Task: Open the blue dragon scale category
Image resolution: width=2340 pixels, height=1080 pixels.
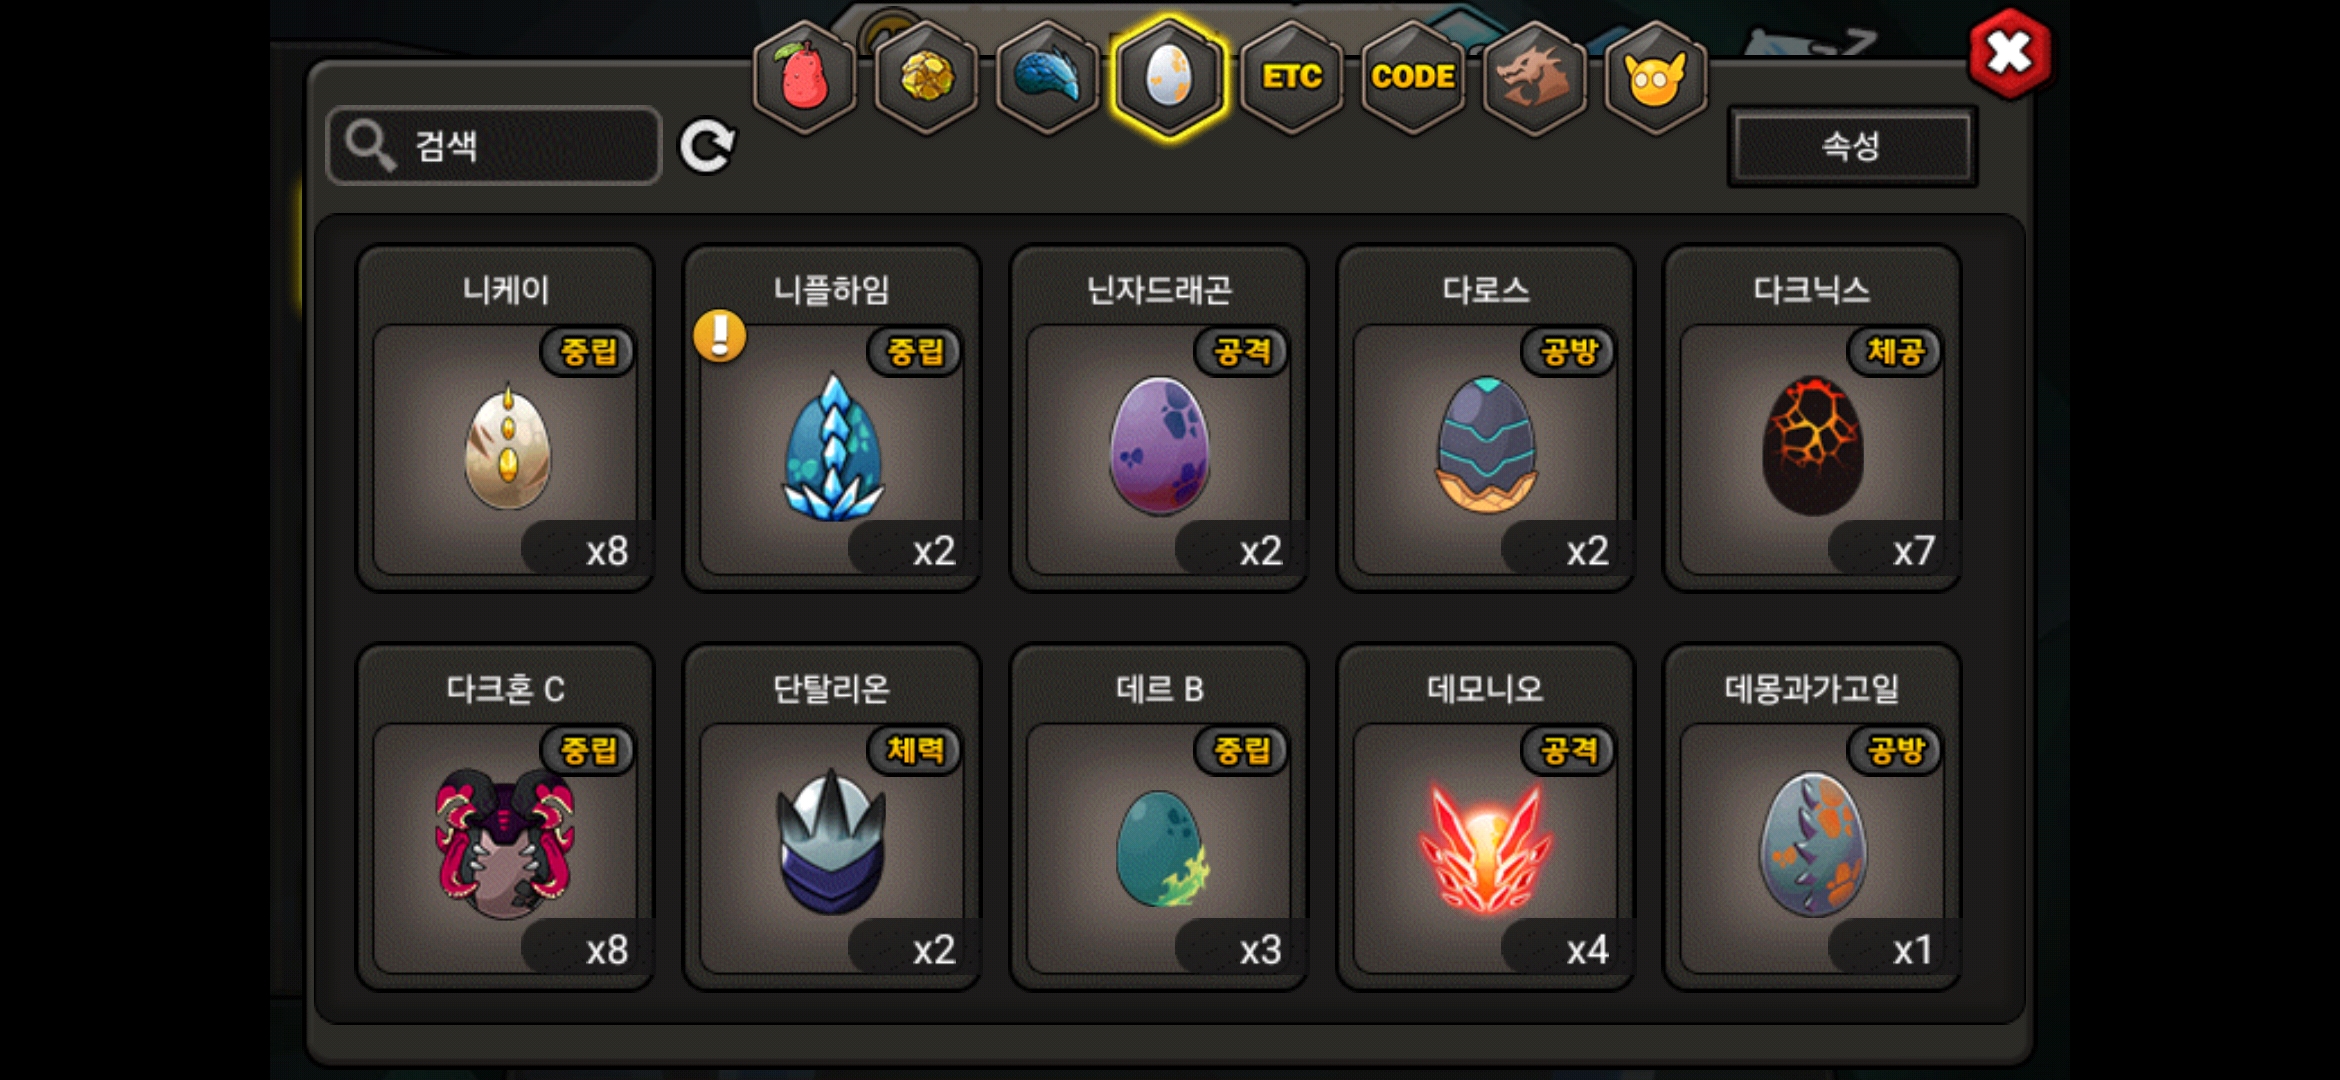Action: [1048, 77]
